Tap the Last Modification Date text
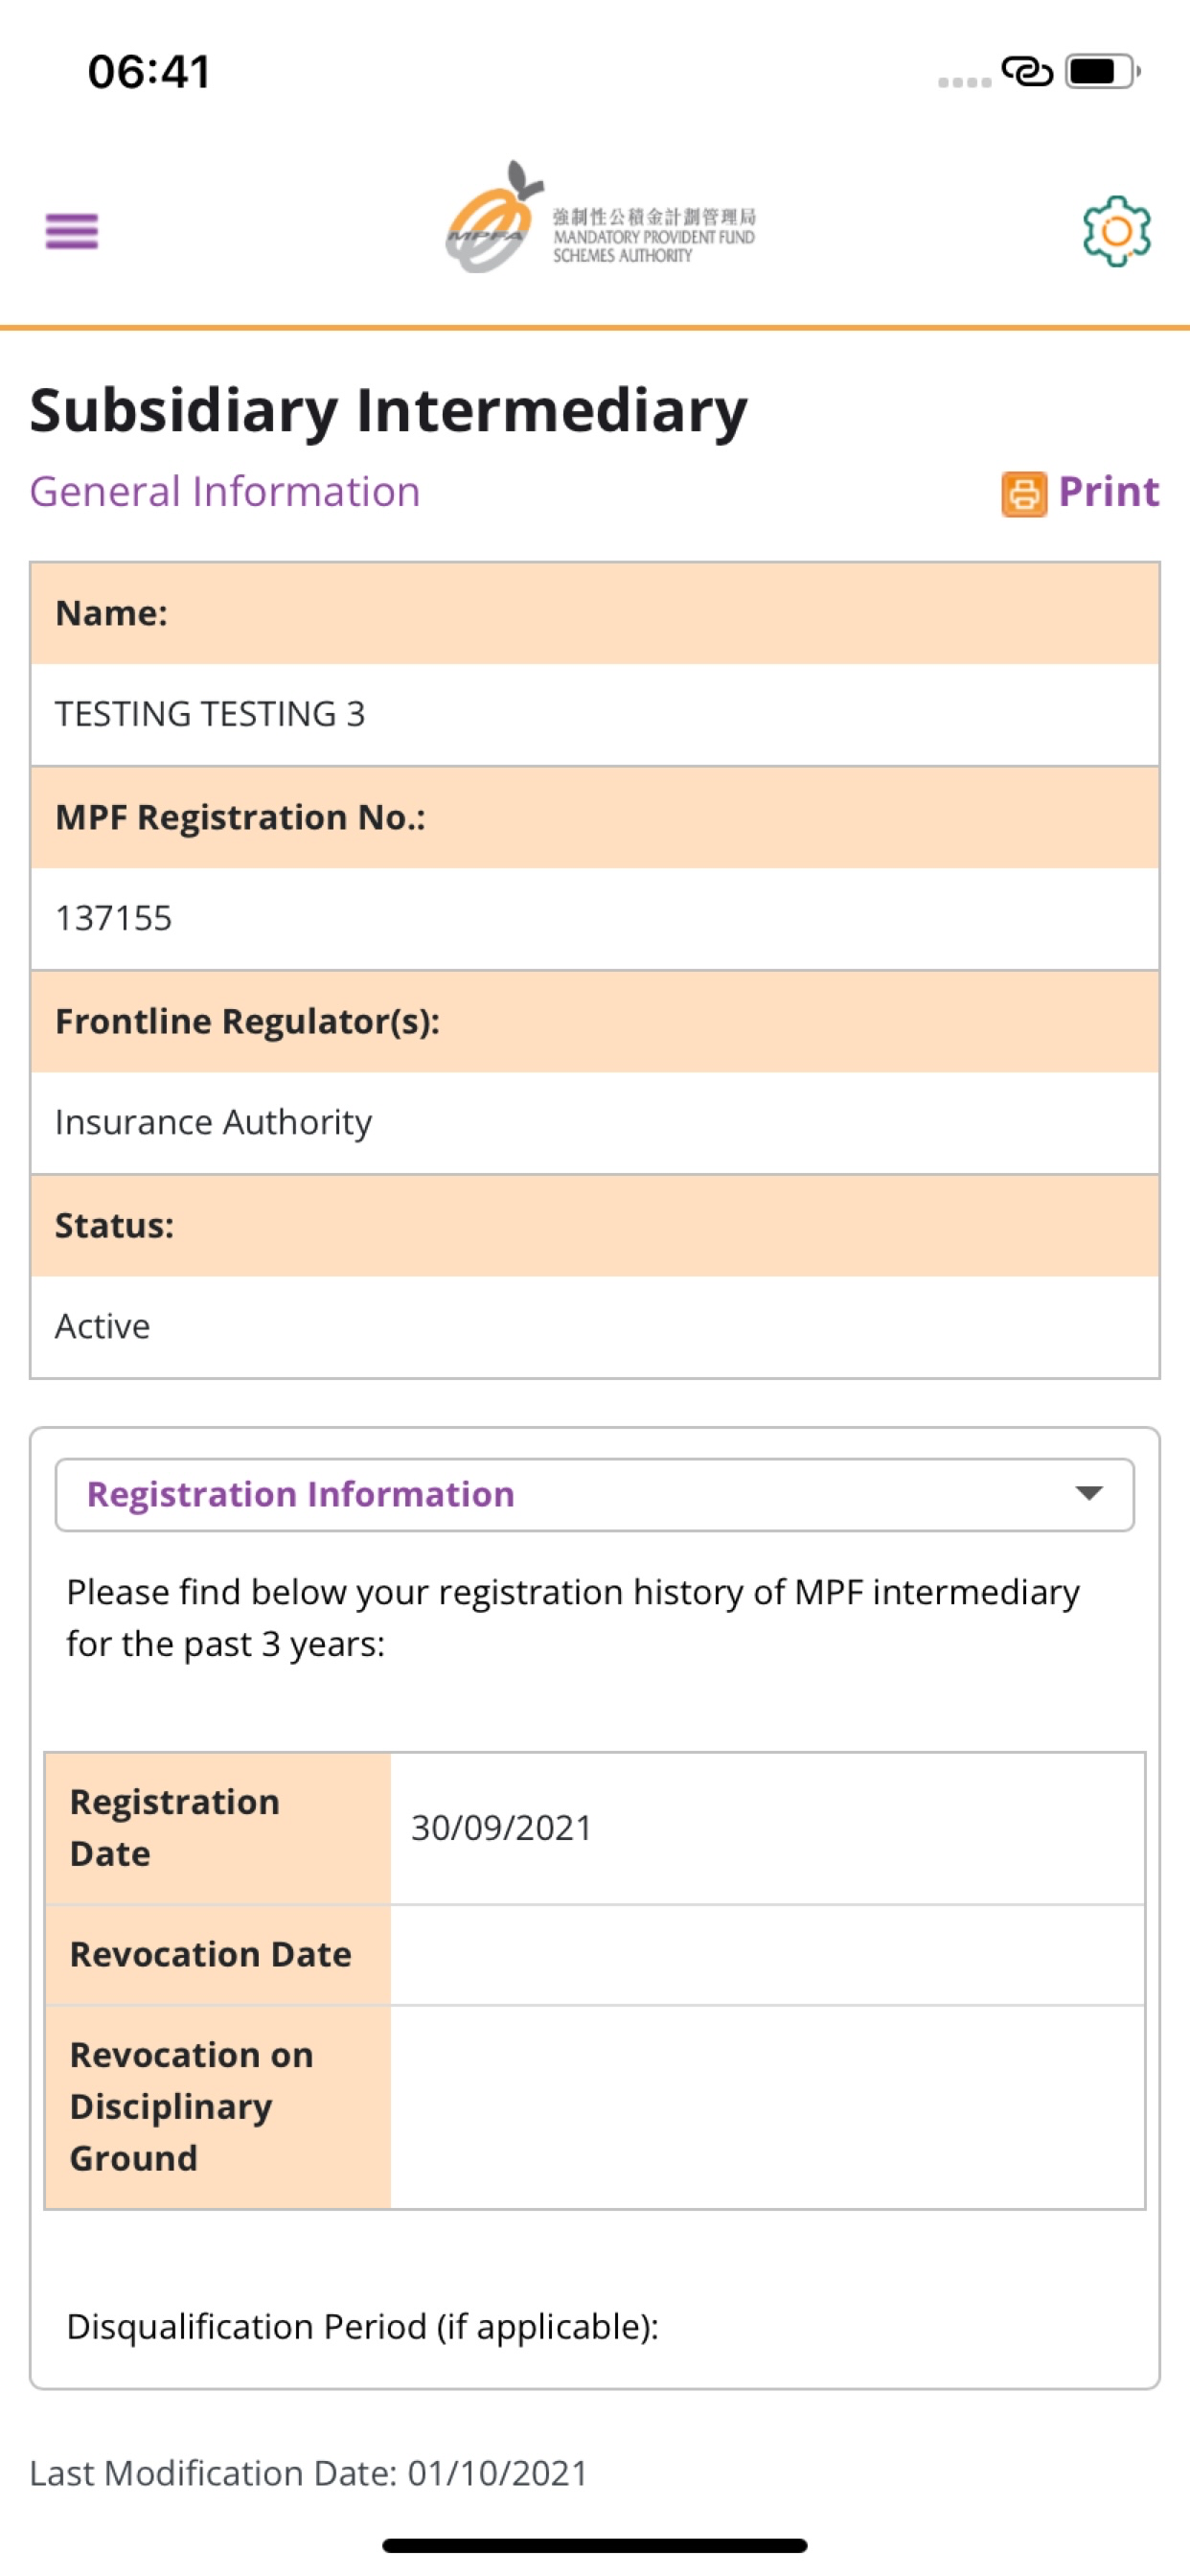This screenshot has width=1190, height=2576. (308, 2473)
